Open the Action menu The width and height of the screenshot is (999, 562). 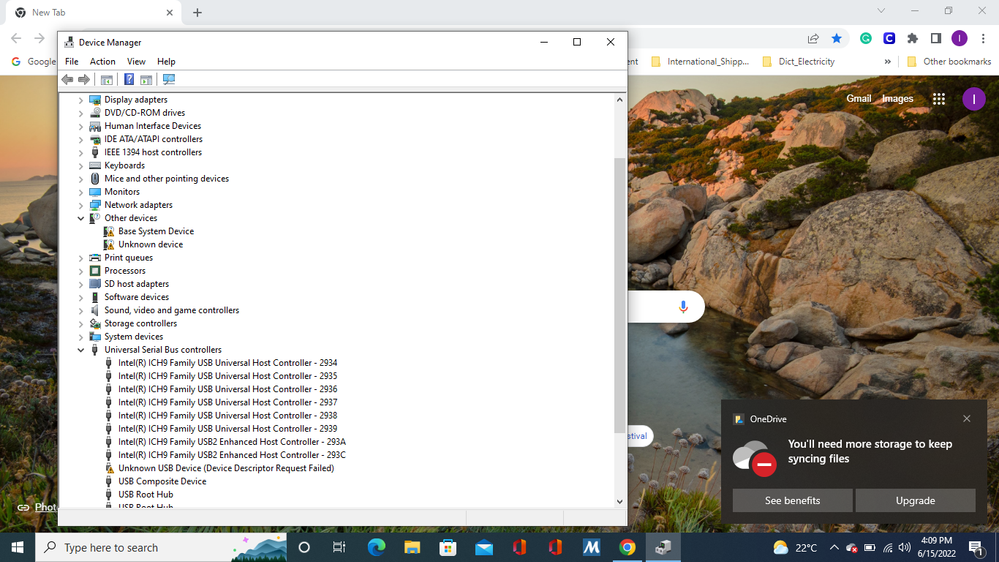pos(102,62)
